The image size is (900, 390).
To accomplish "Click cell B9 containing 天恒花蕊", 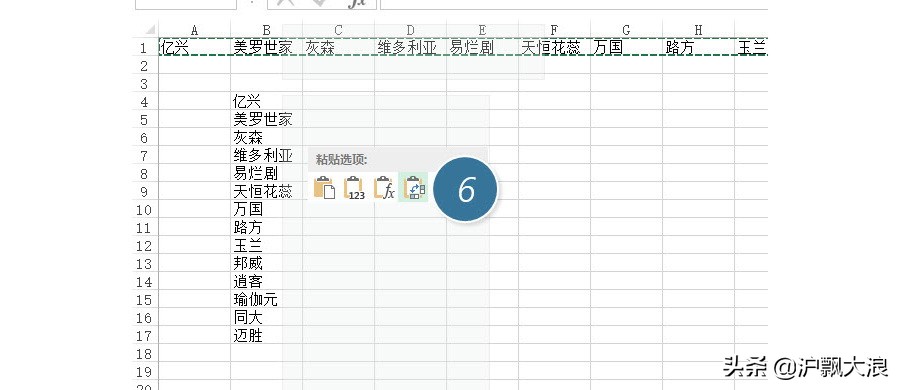I will (x=266, y=191).
